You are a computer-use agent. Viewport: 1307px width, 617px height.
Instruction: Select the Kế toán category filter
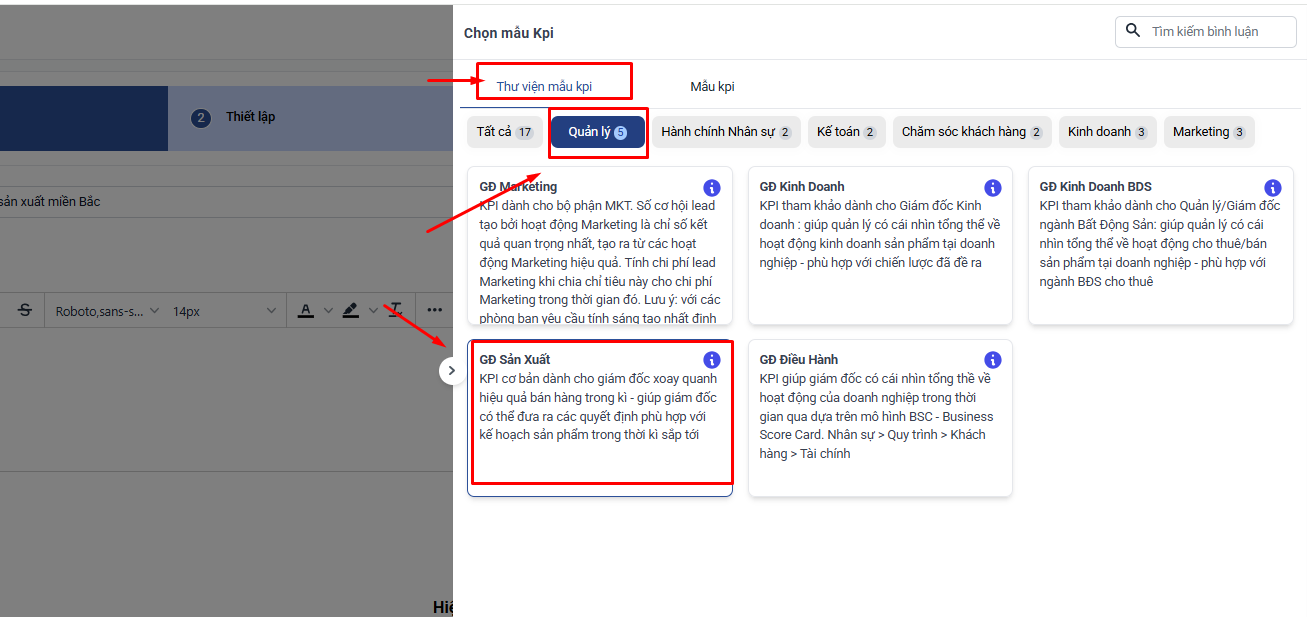(846, 132)
